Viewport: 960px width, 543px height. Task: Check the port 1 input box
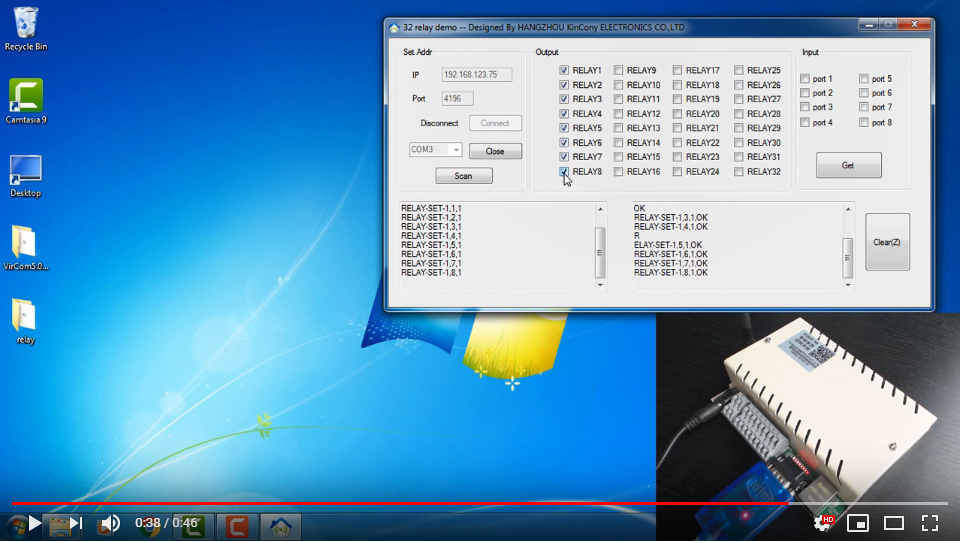805,78
